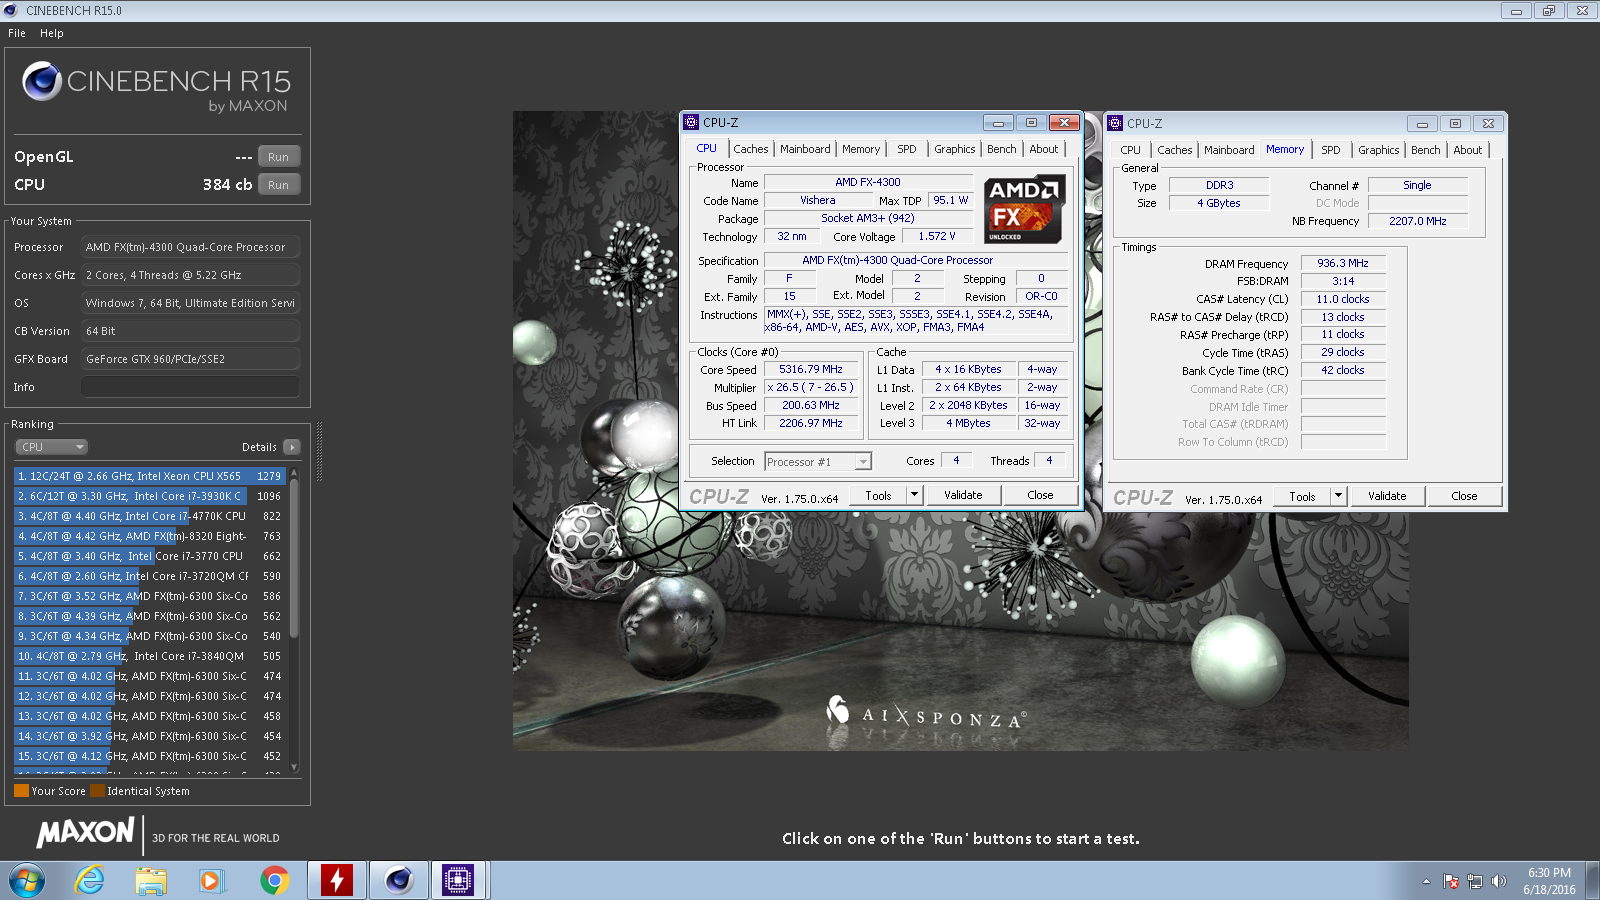Run the OpenGL benchmark
This screenshot has width=1600, height=900.
tap(279, 157)
